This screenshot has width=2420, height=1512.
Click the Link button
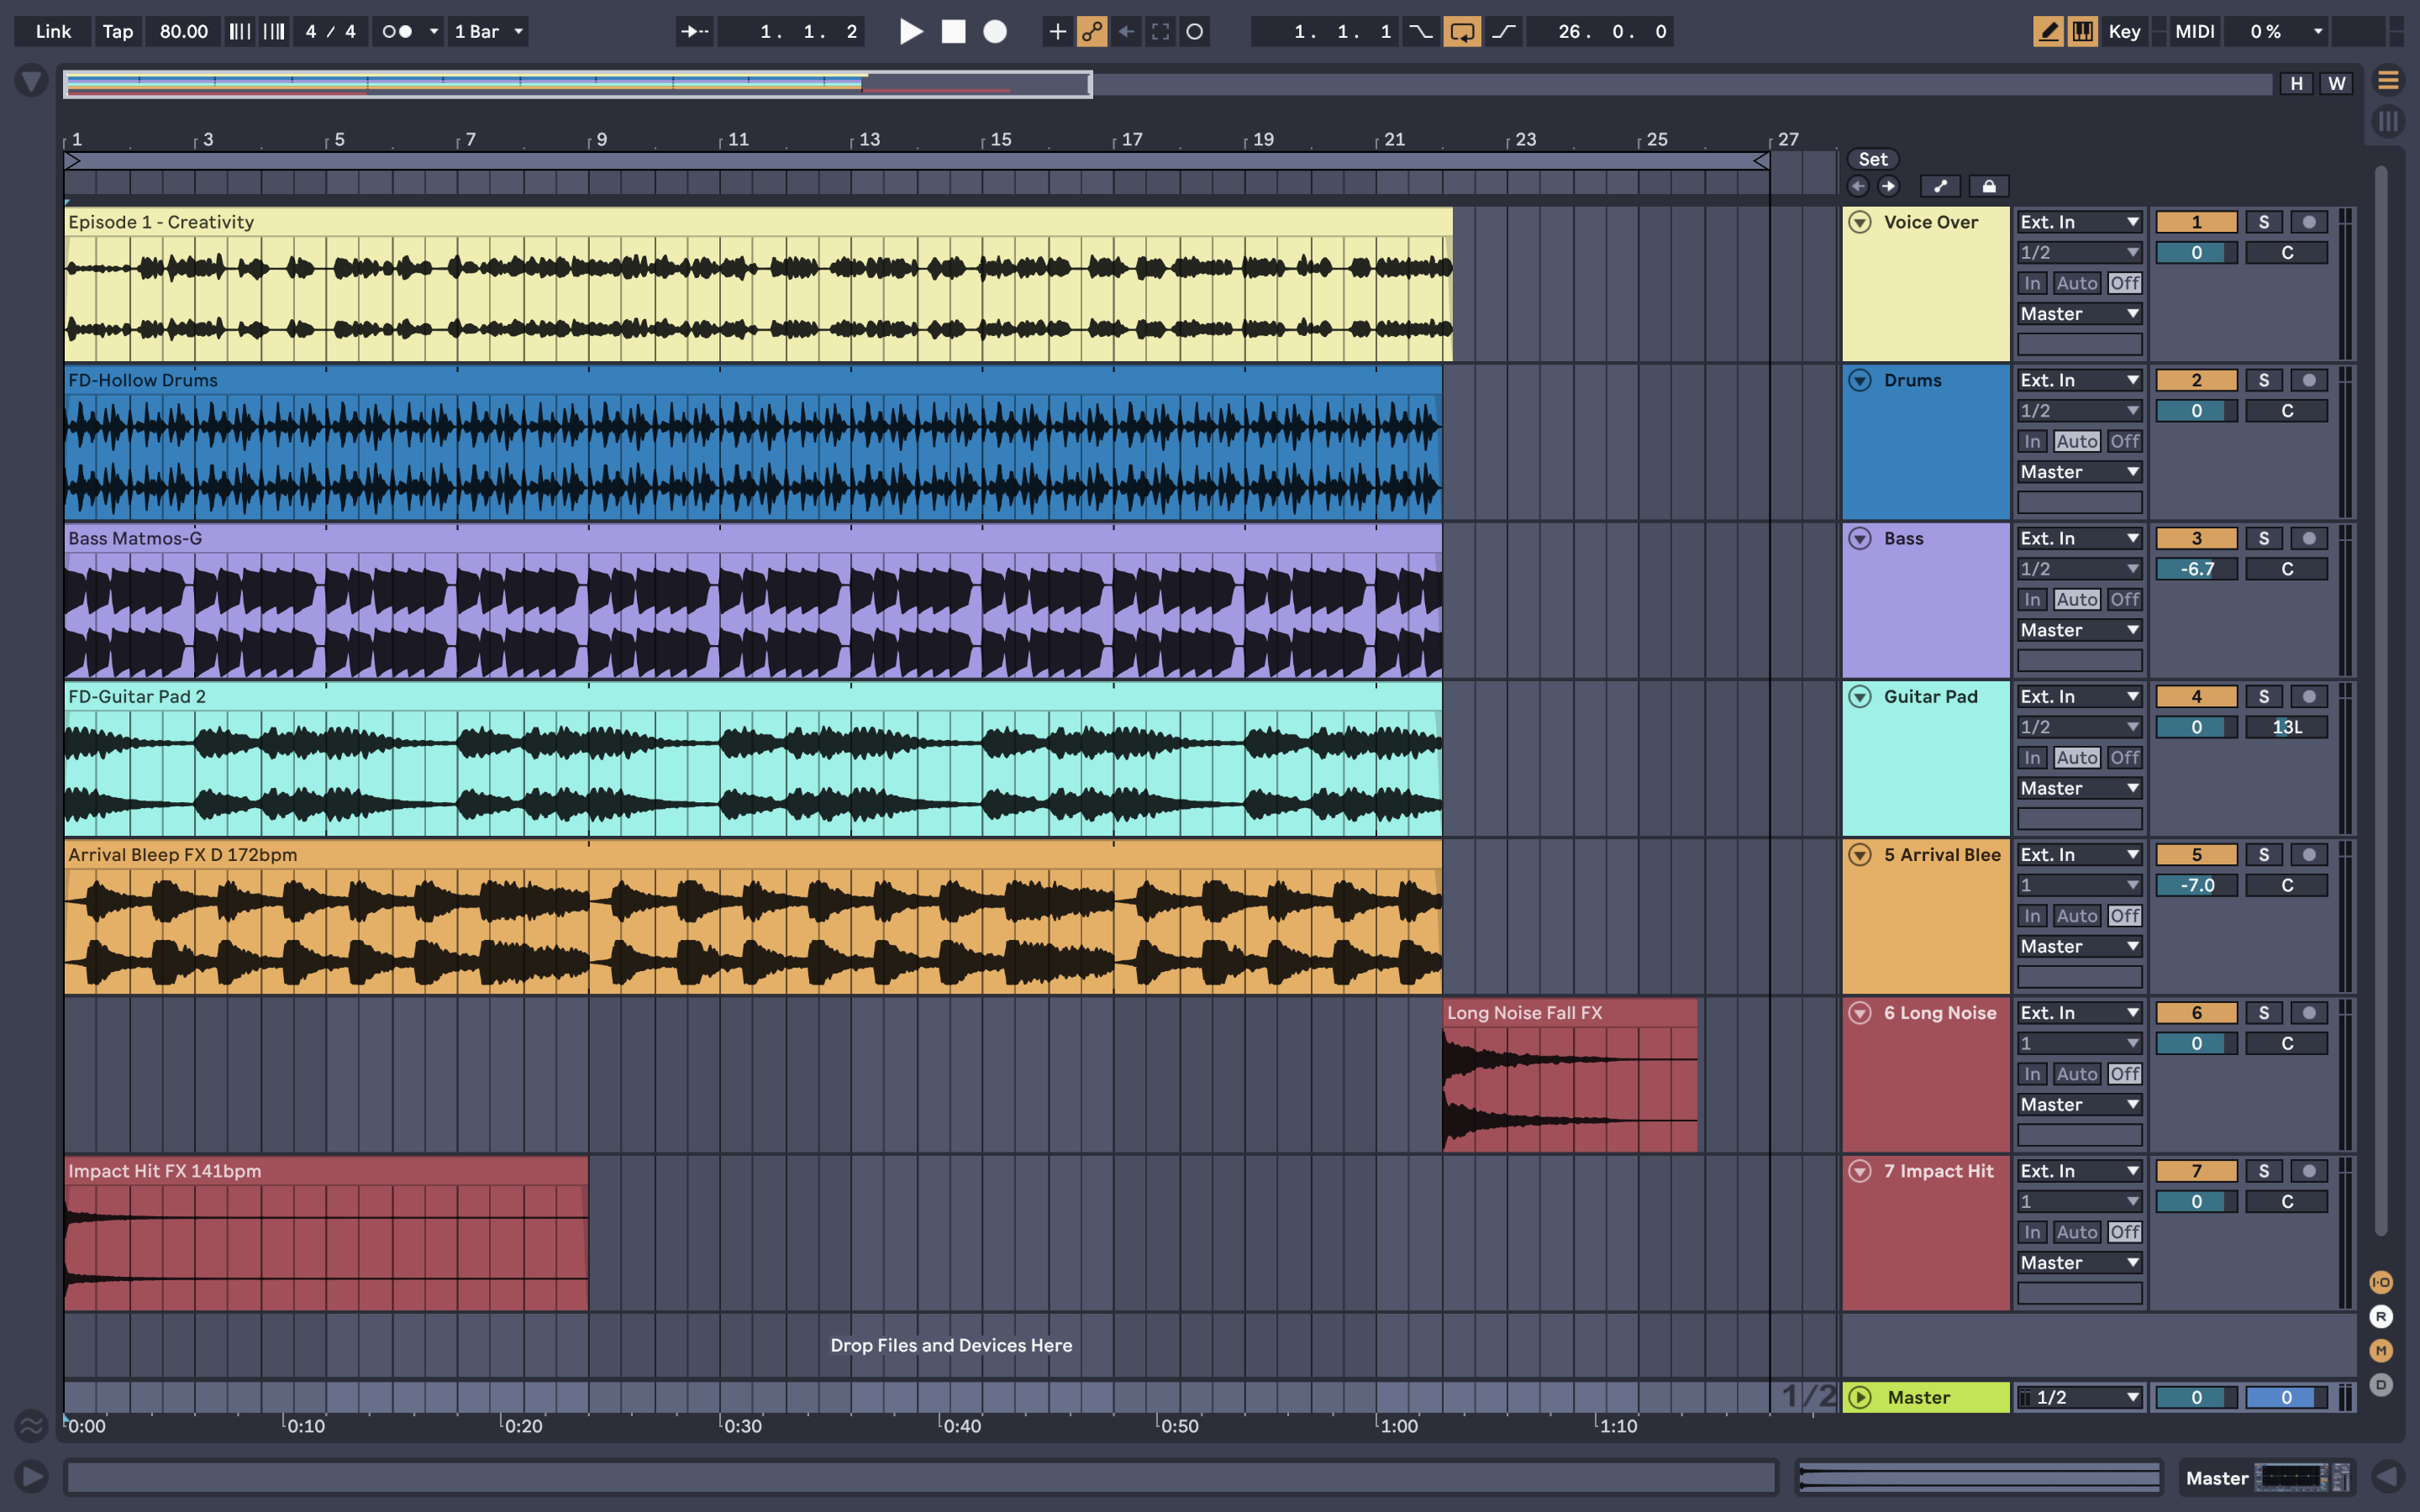click(x=51, y=31)
